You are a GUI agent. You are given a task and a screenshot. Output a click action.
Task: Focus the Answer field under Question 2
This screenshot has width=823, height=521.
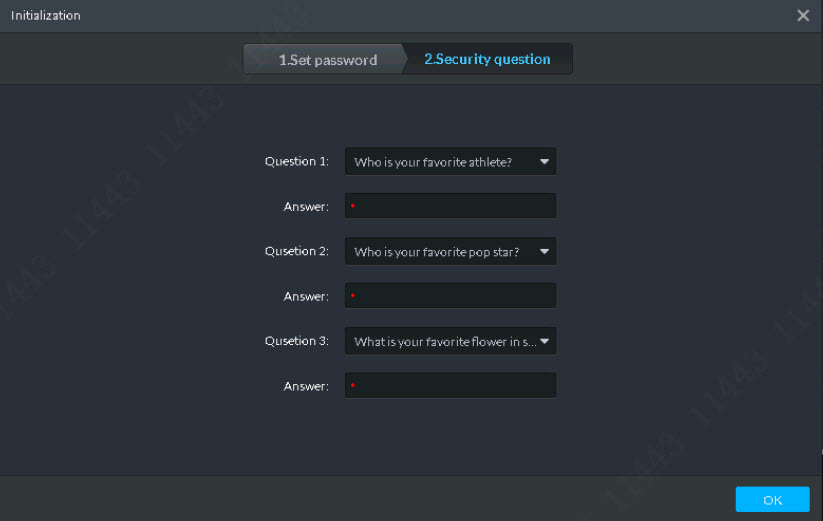click(x=450, y=296)
